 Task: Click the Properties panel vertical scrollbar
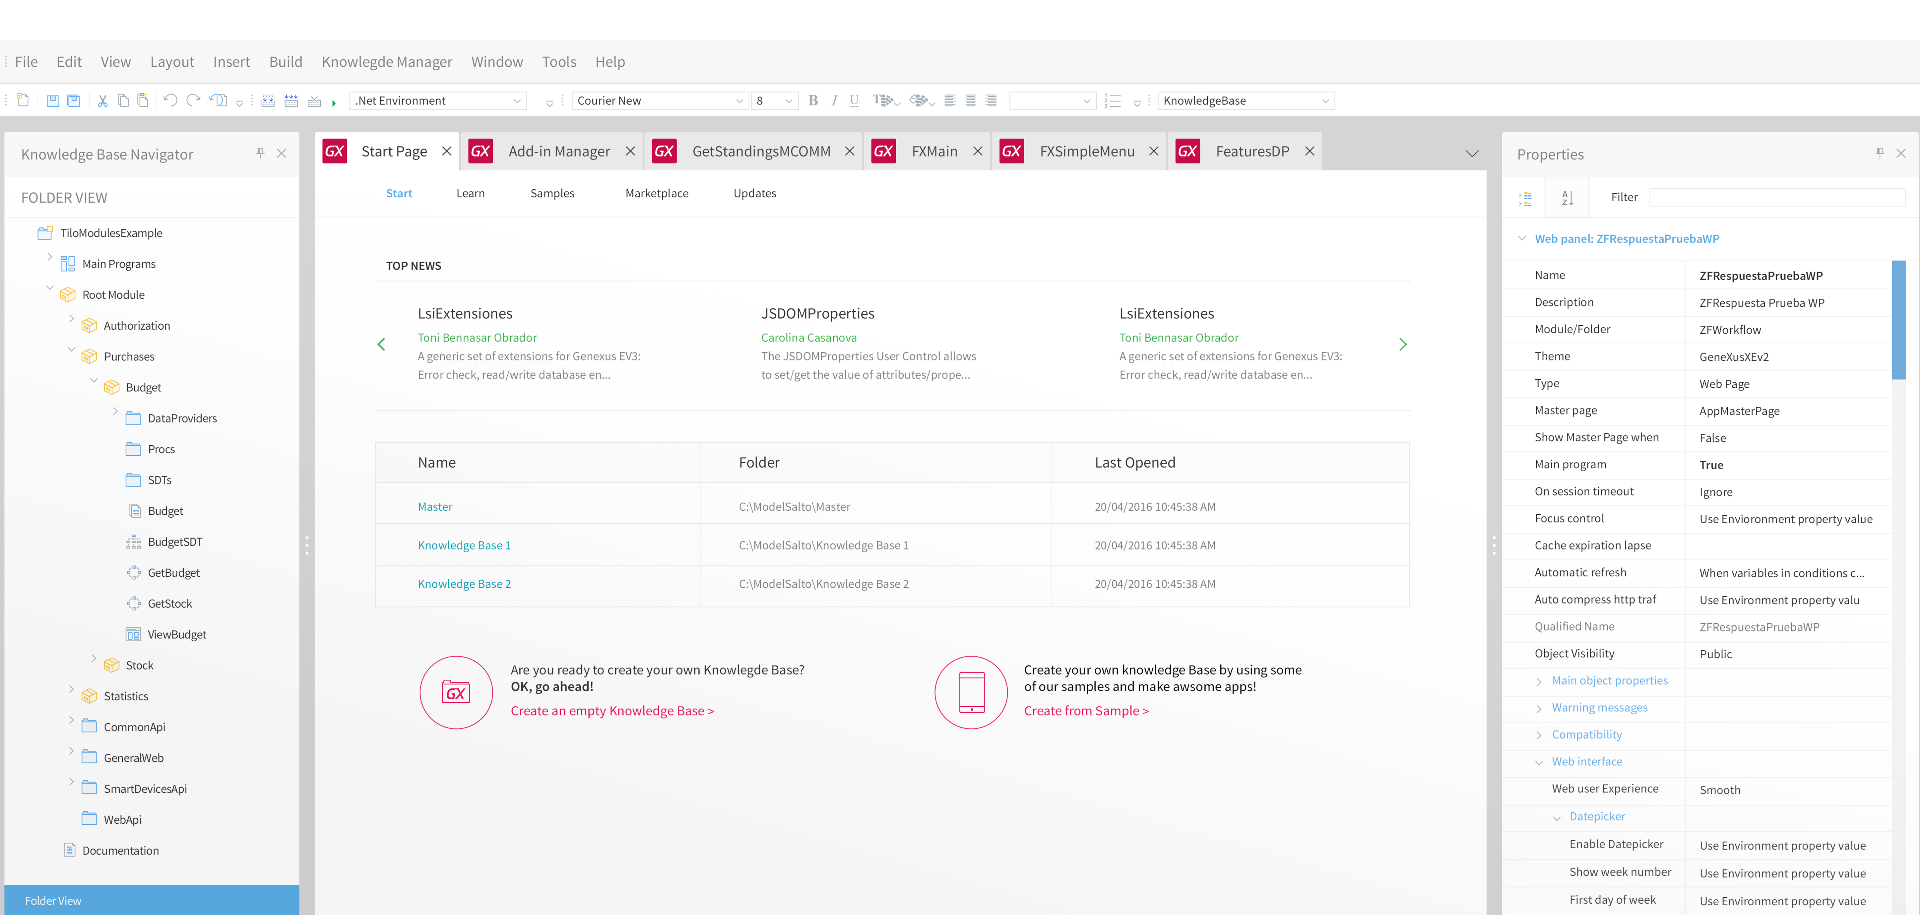[1898, 320]
